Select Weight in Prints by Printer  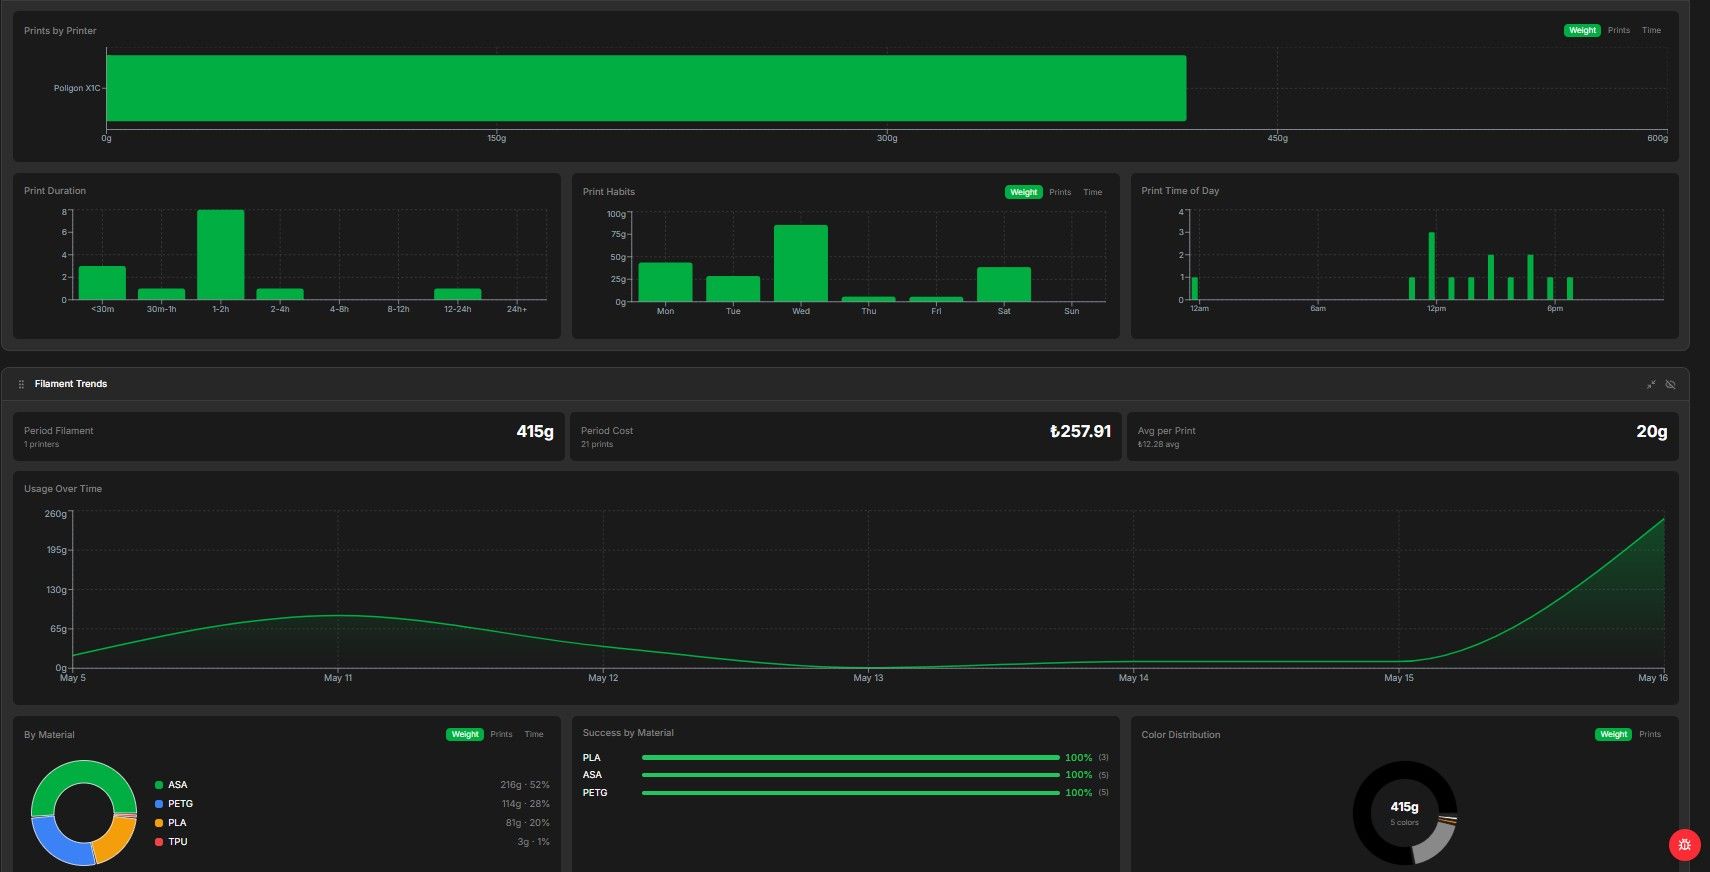[1582, 30]
